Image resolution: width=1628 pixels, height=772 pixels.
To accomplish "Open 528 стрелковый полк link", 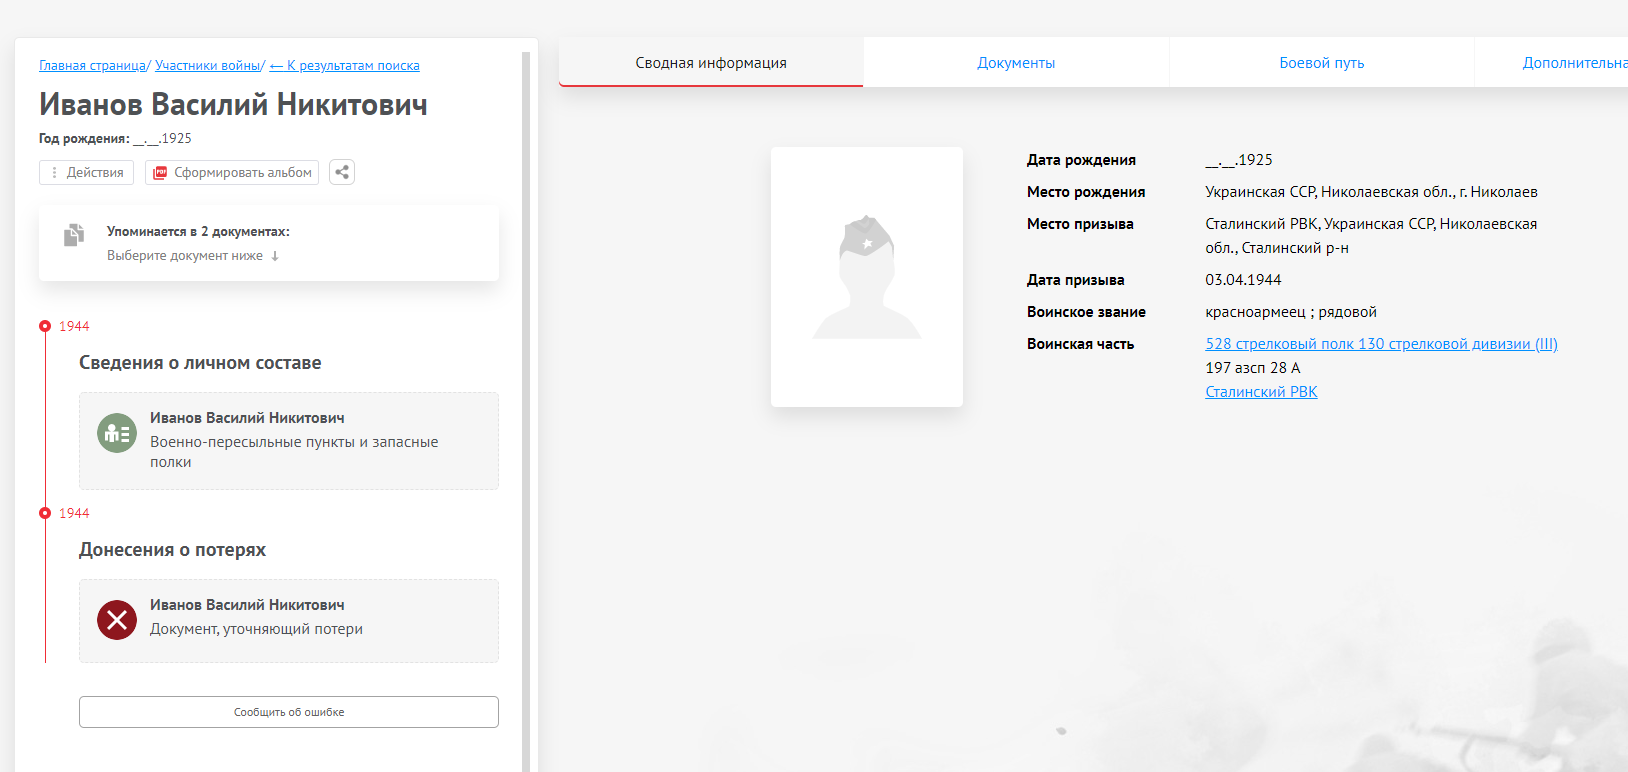I will 1381,344.
